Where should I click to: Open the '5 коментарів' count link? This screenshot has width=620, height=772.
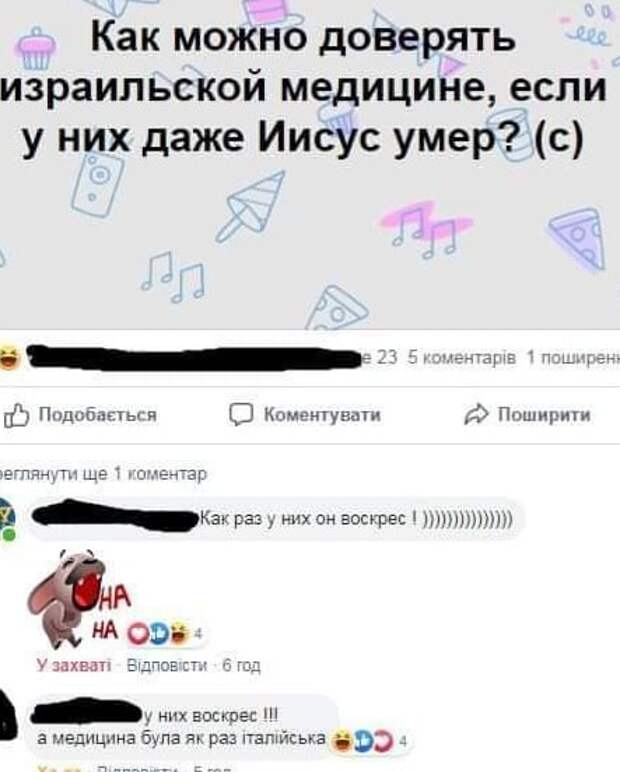462,357
